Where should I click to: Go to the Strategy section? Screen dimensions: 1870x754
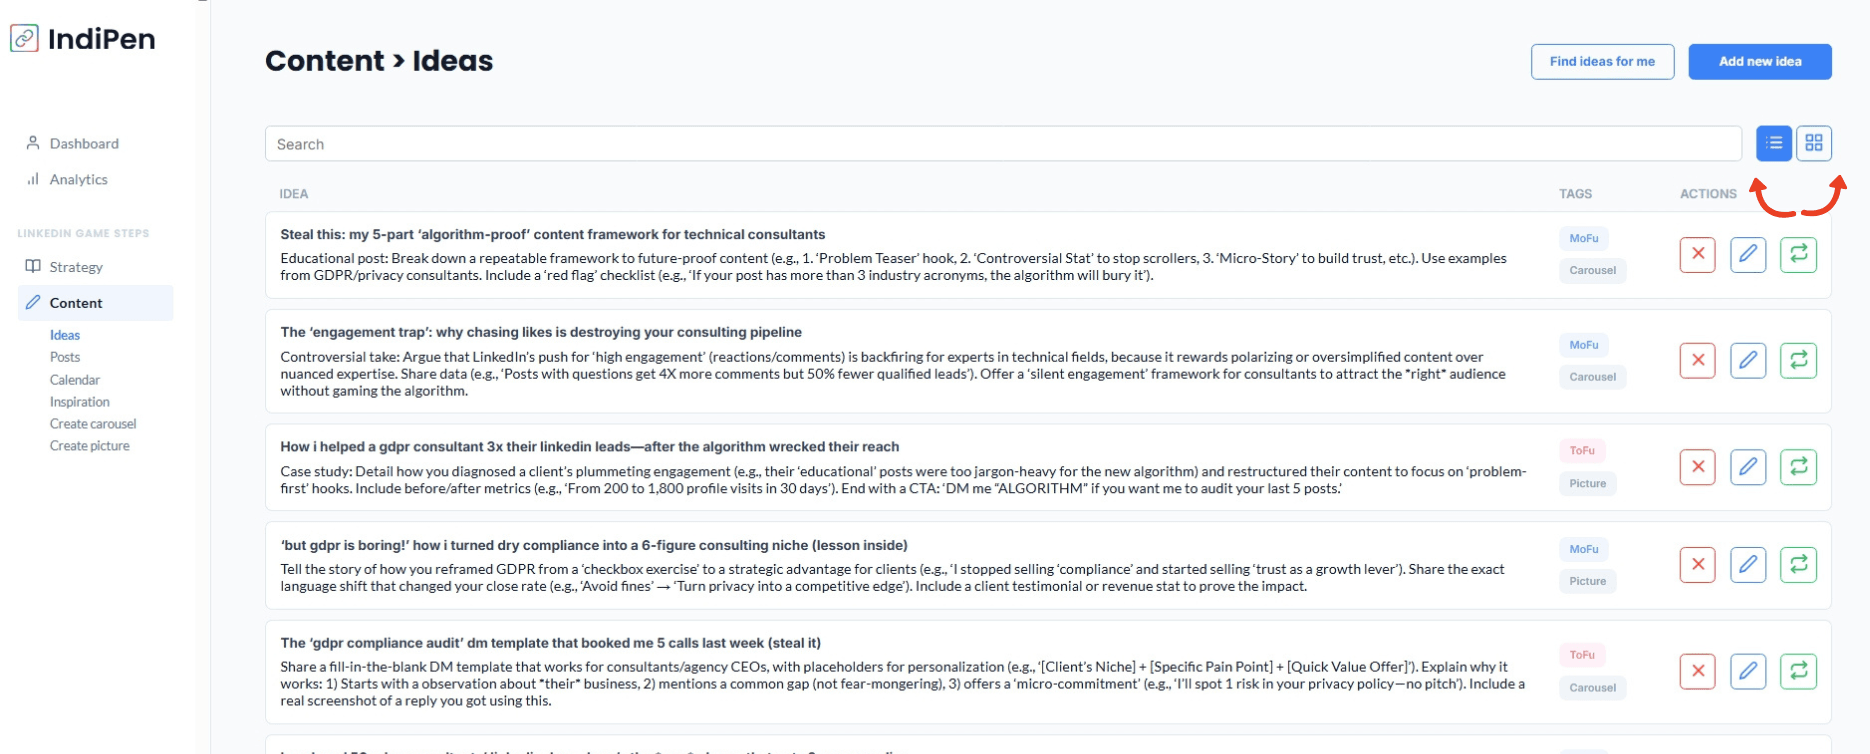tap(76, 267)
